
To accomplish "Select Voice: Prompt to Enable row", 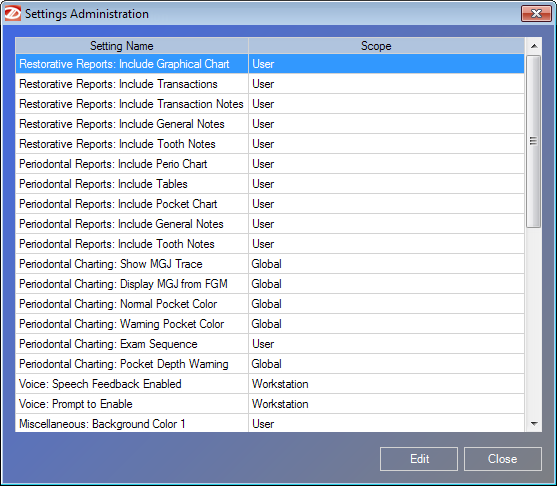I will pyautogui.click(x=270, y=404).
